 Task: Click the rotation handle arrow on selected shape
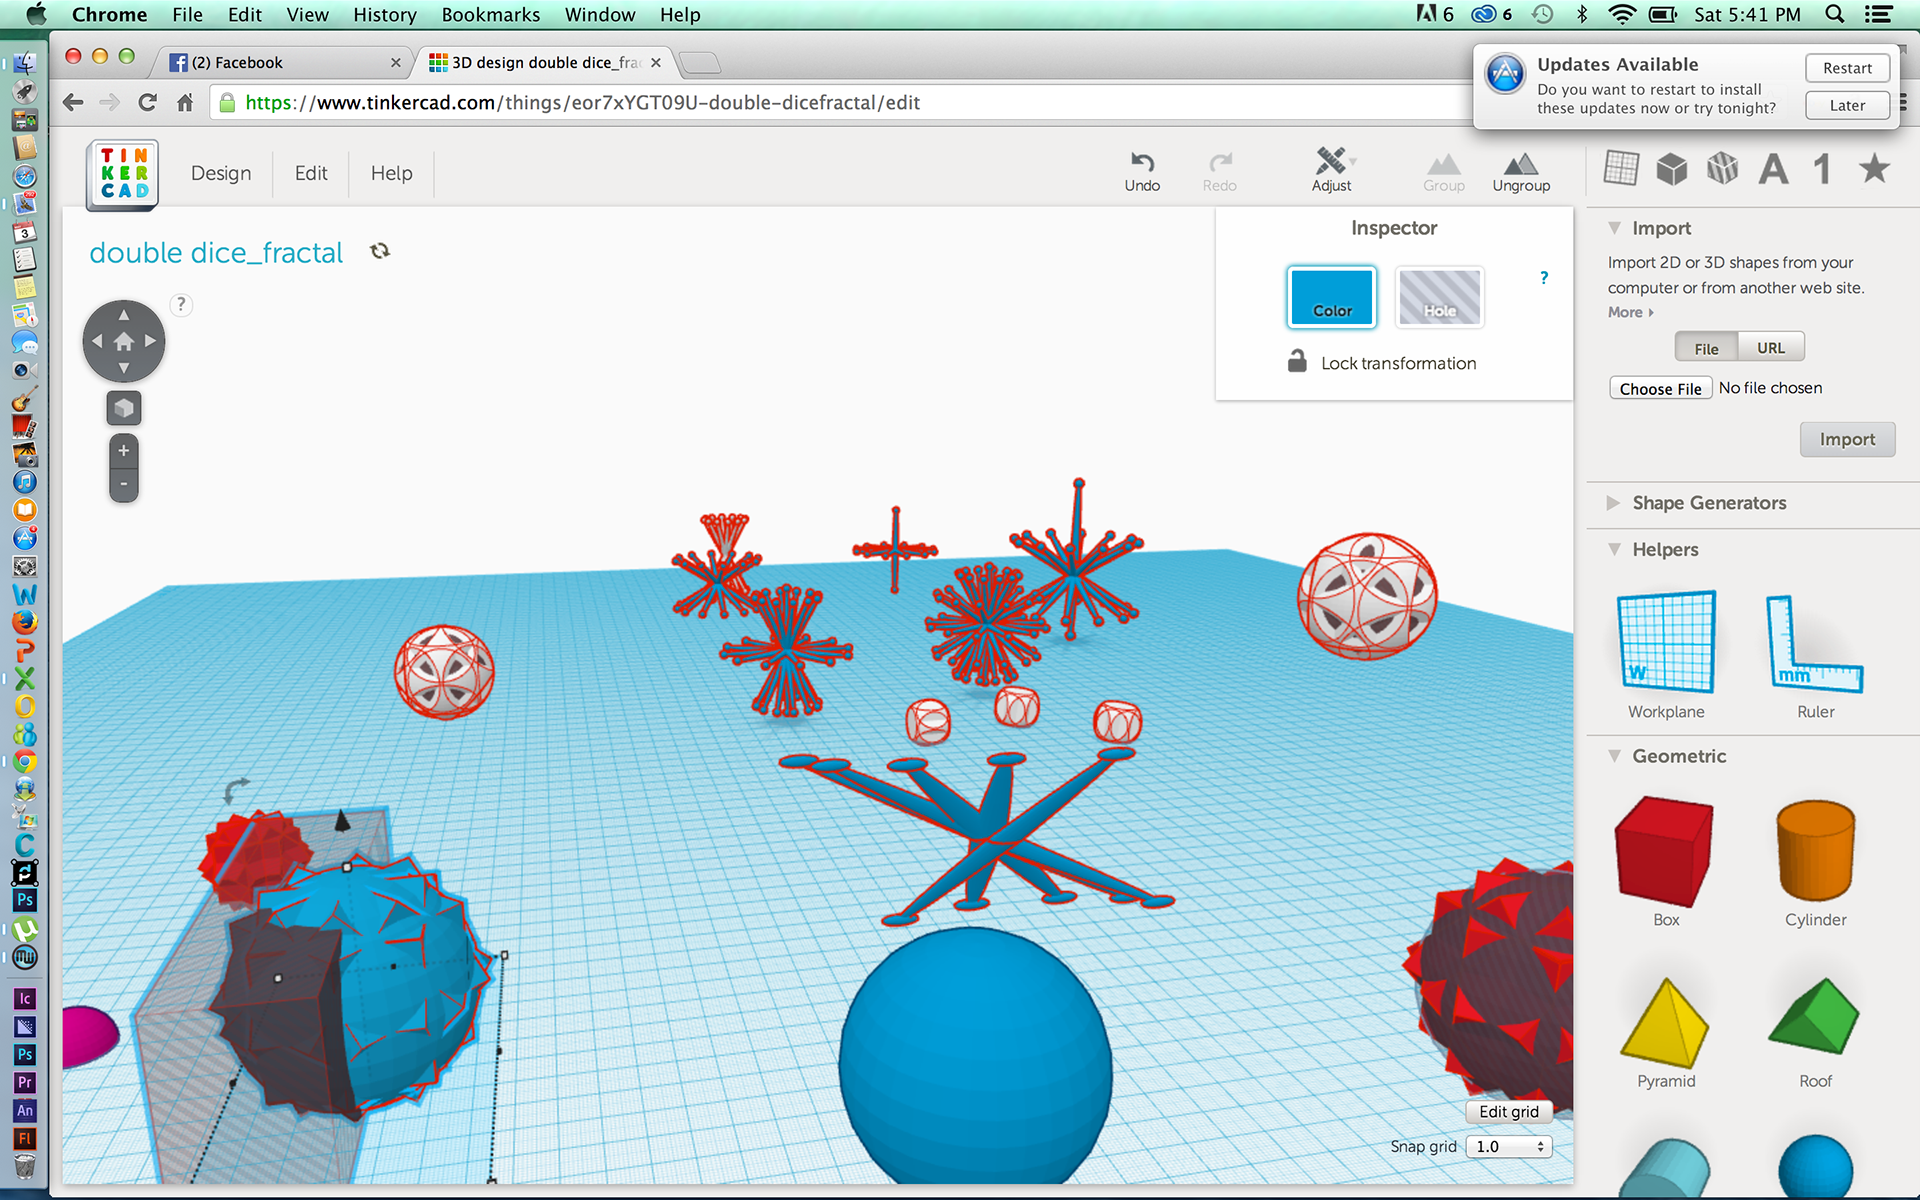235,790
